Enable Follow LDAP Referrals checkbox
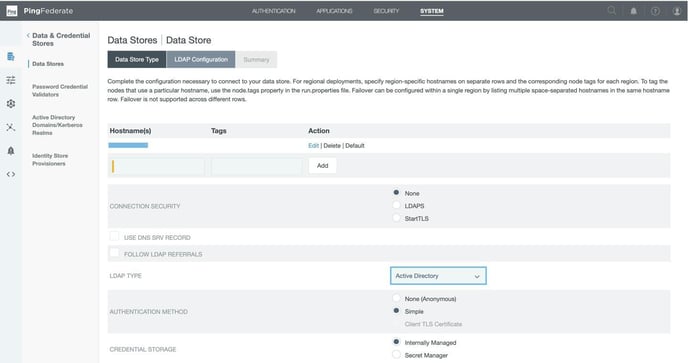Screen dimensions: 688x363 click(x=114, y=253)
